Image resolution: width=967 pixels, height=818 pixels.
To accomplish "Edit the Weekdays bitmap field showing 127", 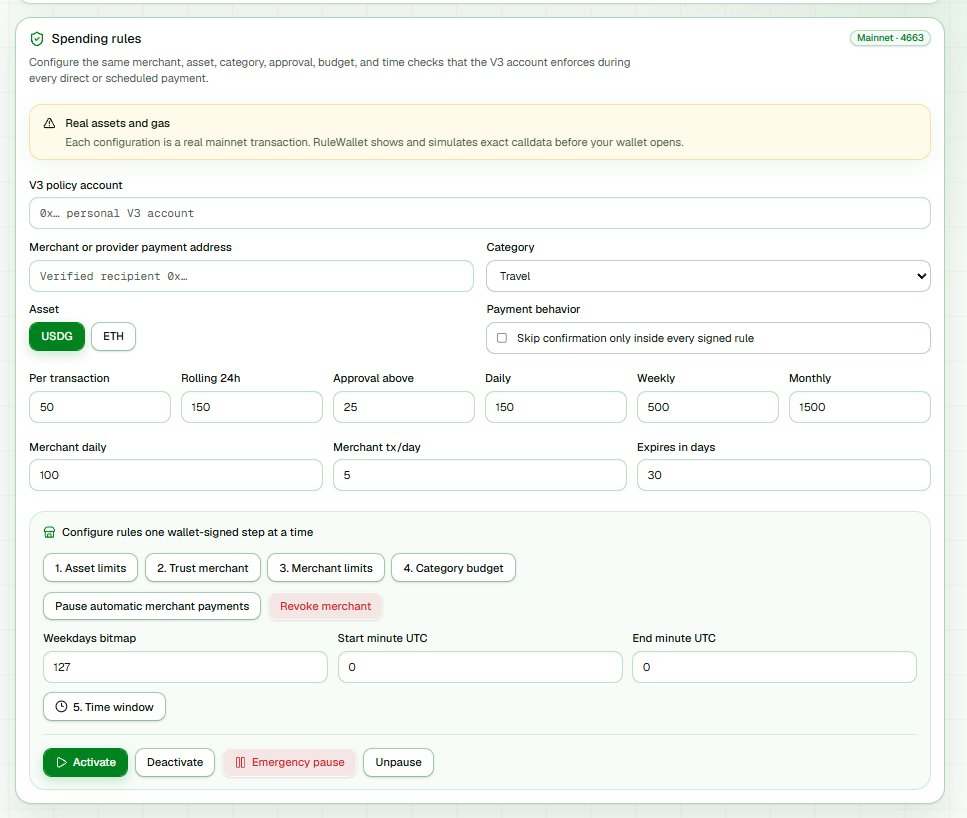I will tap(185, 667).
